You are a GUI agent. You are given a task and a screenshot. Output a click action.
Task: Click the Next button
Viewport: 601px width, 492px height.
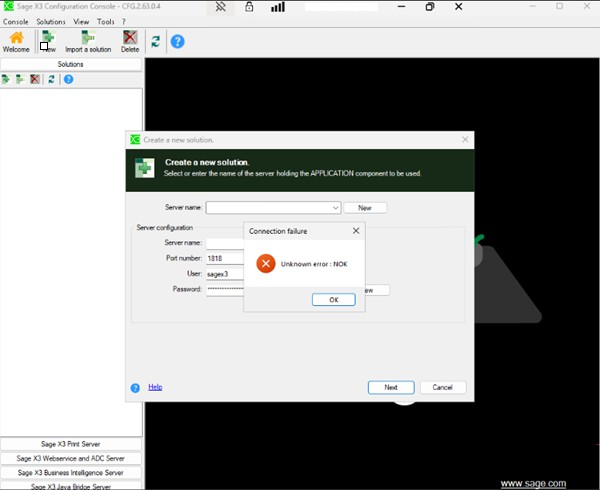[391, 387]
